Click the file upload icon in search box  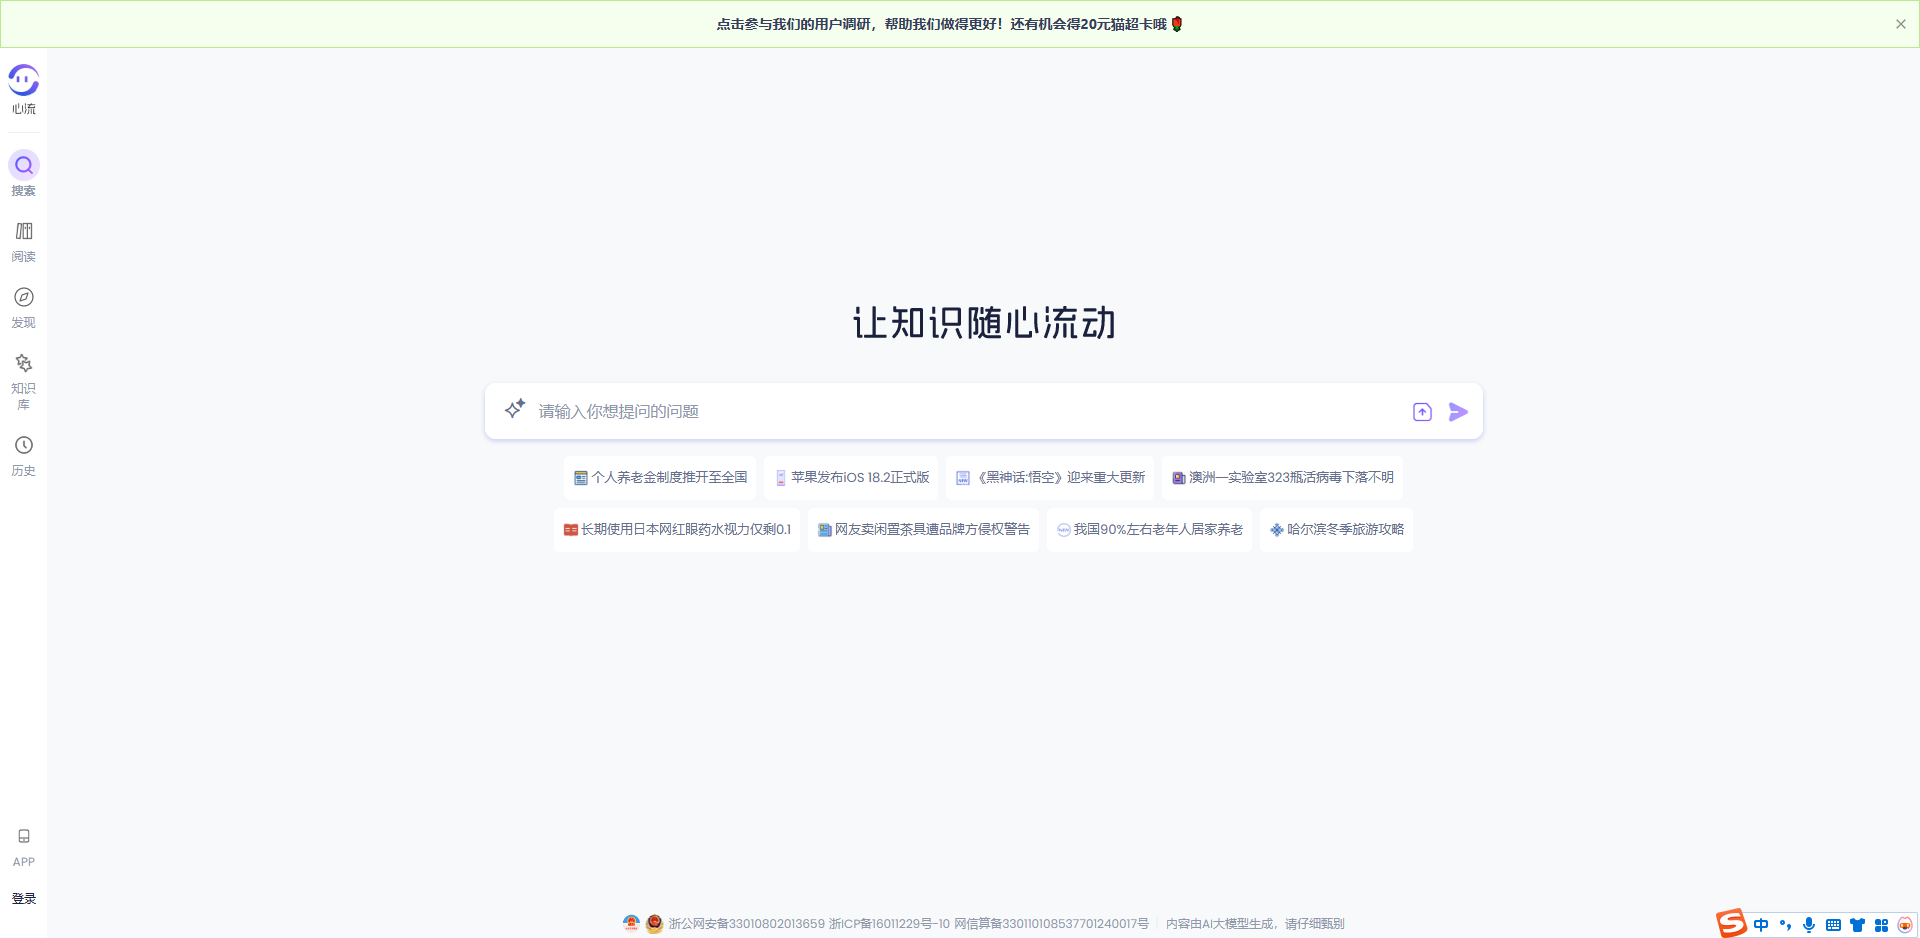click(x=1421, y=411)
